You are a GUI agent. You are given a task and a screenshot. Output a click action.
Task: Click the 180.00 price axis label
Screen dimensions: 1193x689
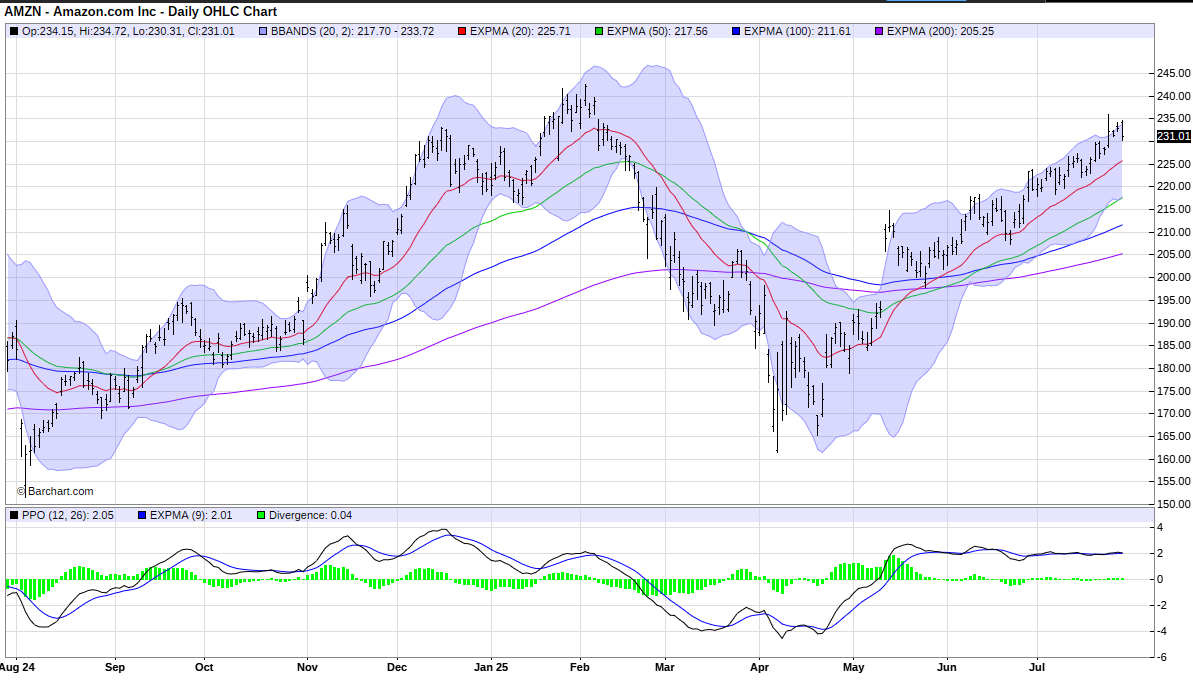(x=1173, y=368)
